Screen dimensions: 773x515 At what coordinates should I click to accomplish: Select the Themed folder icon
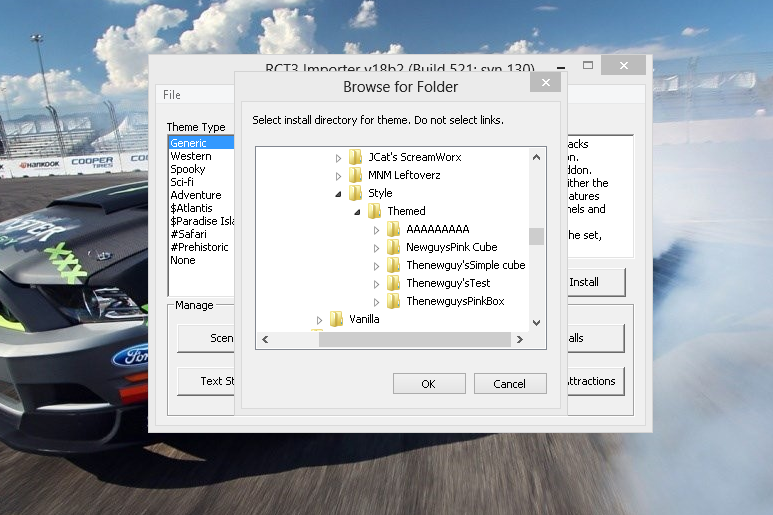pos(374,211)
